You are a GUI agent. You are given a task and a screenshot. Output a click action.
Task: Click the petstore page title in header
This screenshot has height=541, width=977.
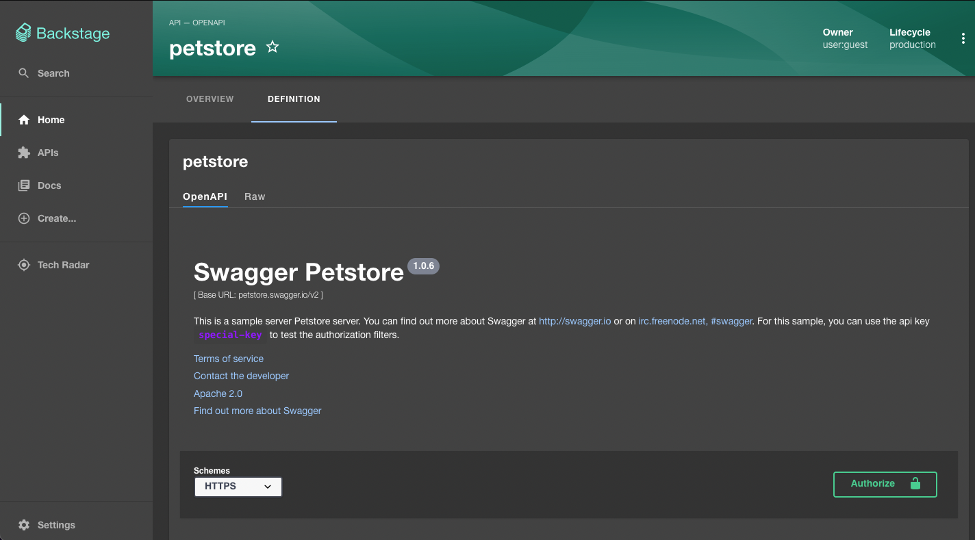[212, 49]
